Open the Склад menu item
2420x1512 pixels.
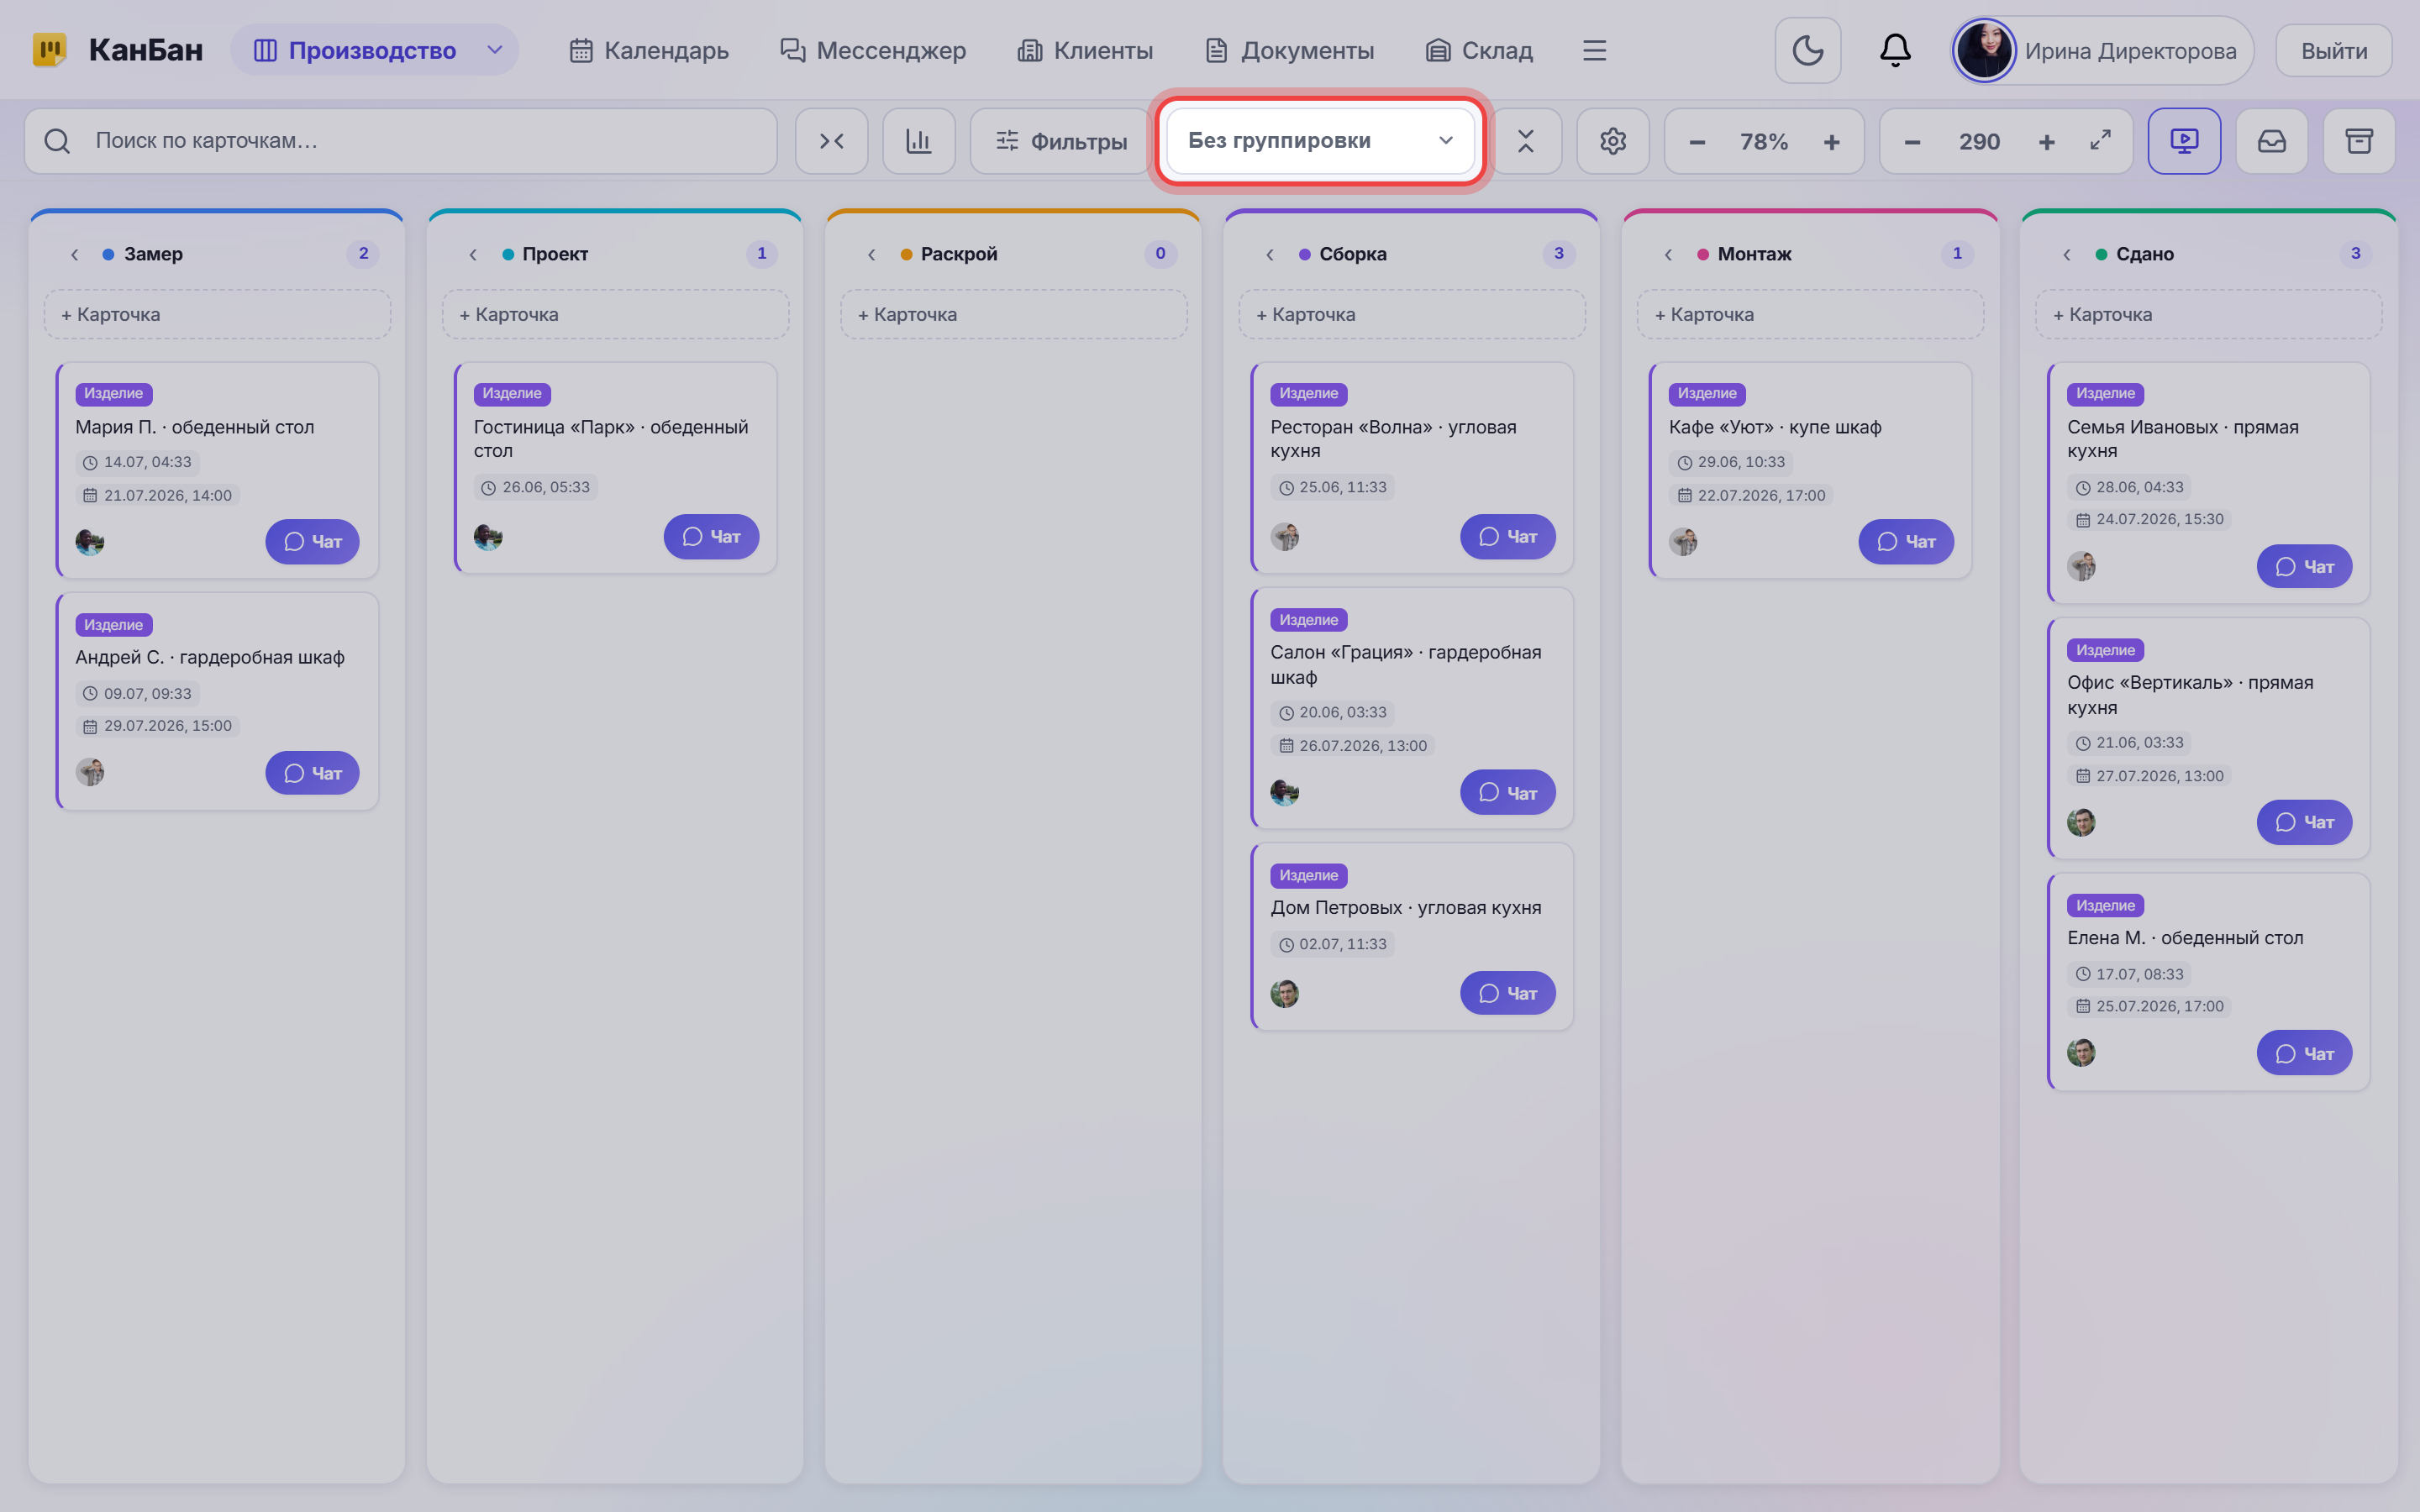tap(1479, 50)
